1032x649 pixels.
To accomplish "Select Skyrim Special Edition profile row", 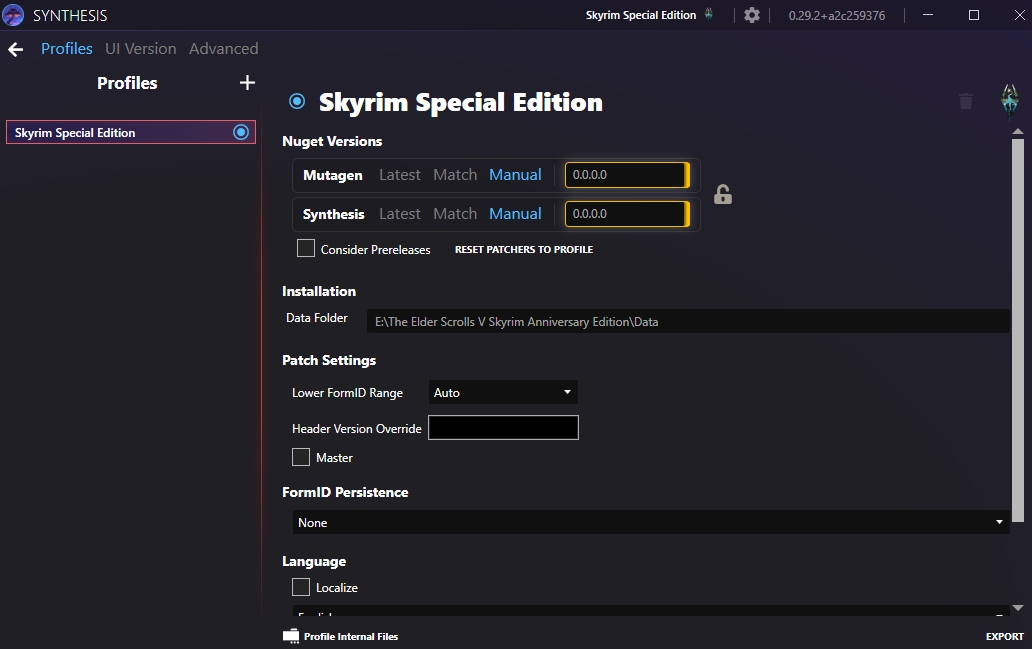I will (131, 132).
